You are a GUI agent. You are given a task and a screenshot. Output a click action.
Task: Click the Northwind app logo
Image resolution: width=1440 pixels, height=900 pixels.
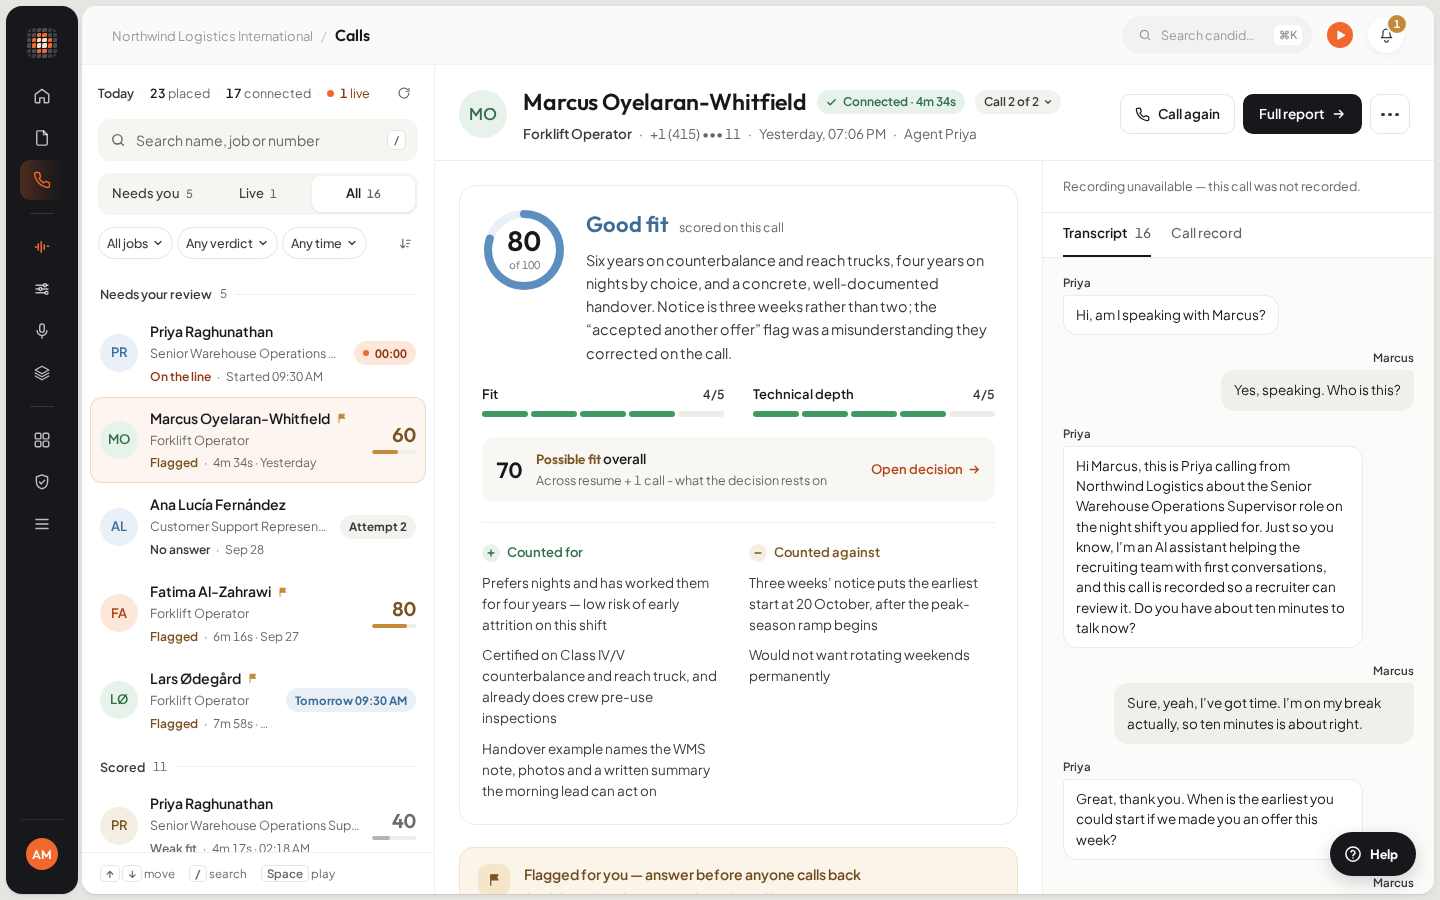tap(42, 43)
